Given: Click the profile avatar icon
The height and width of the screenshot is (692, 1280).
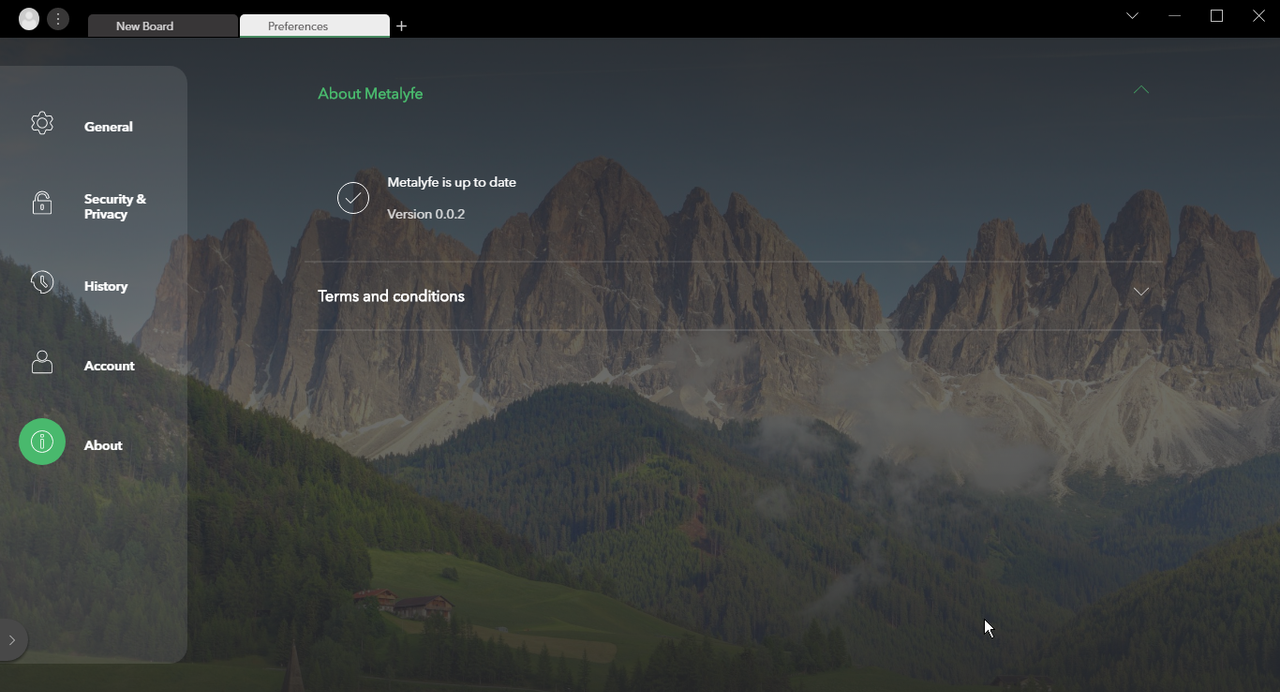Looking at the screenshot, I should click(29, 19).
